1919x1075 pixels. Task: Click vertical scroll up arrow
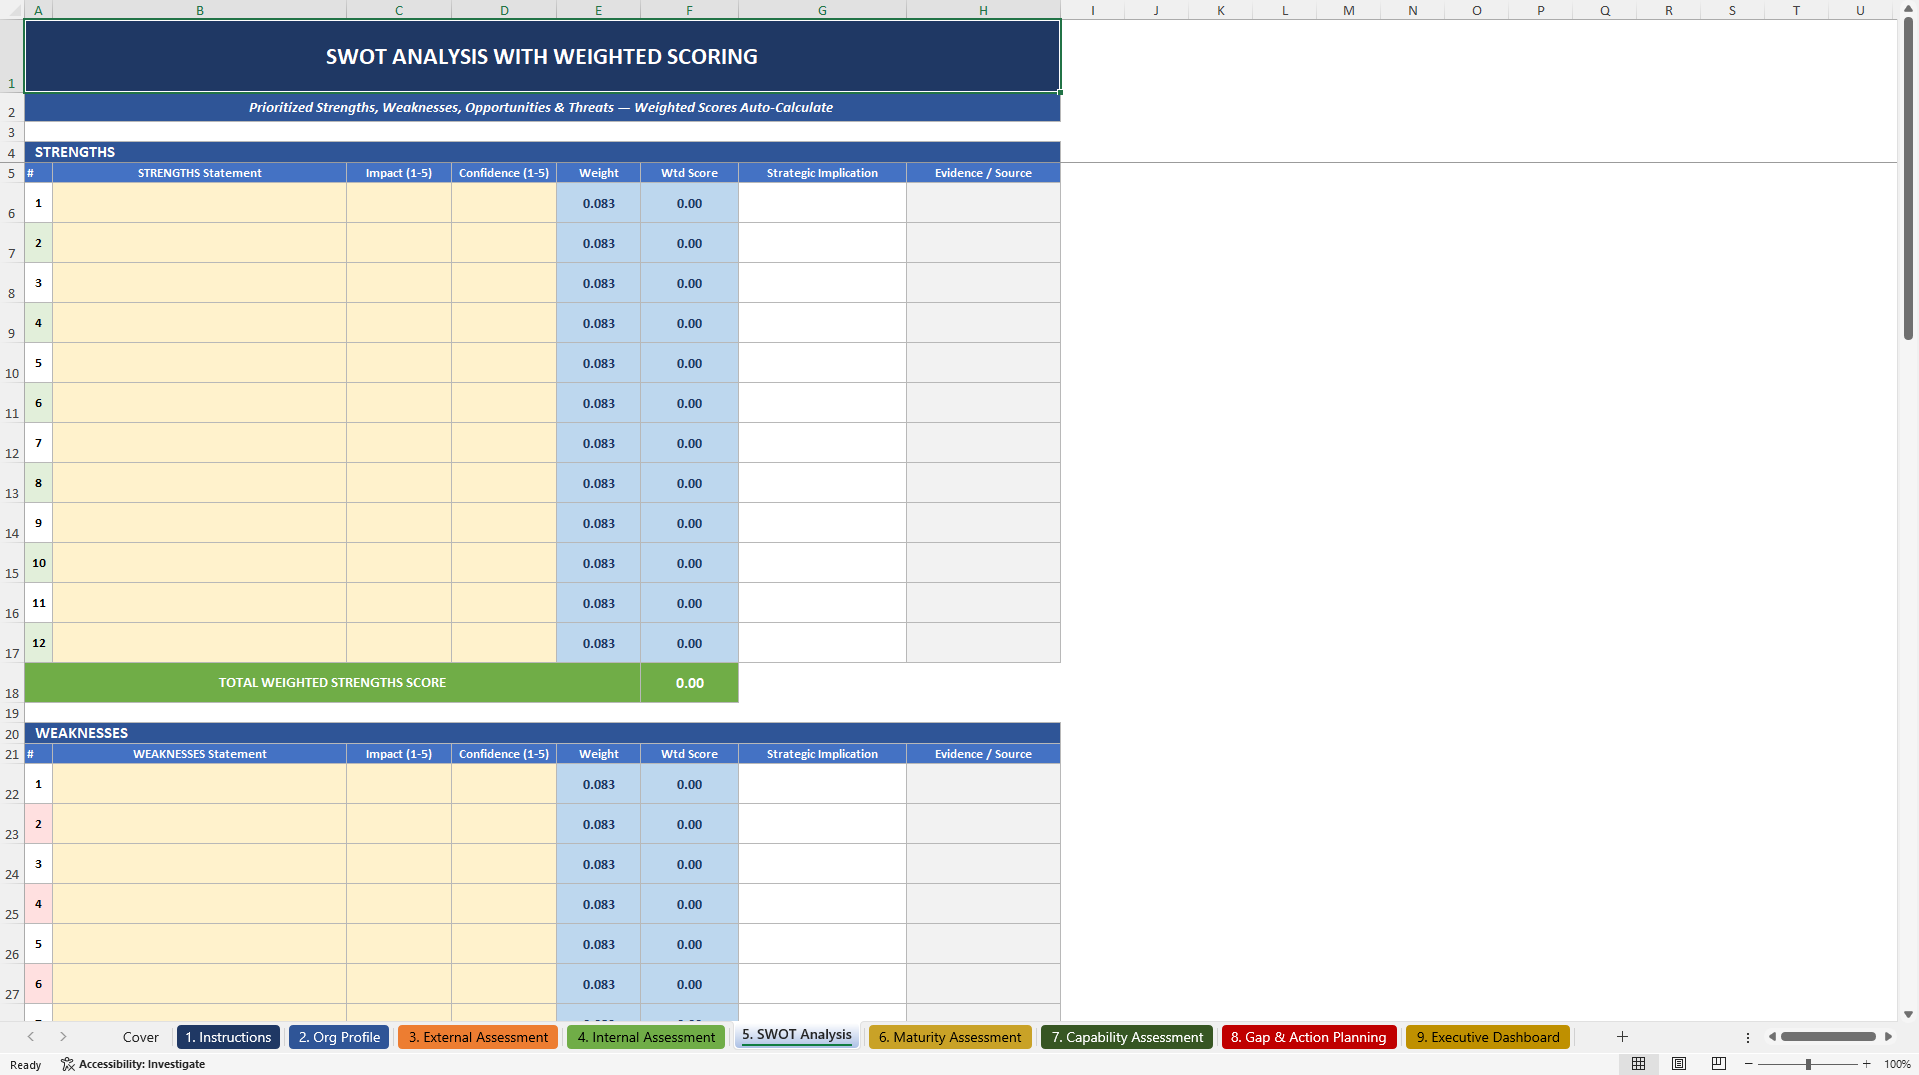pos(1908,8)
